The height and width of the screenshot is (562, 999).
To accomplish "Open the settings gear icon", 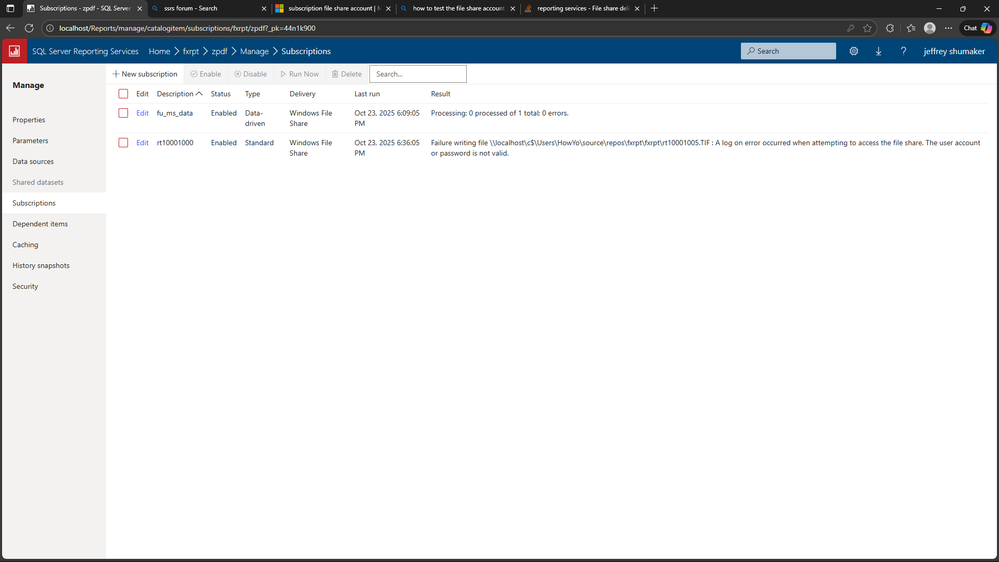I will point(854,51).
